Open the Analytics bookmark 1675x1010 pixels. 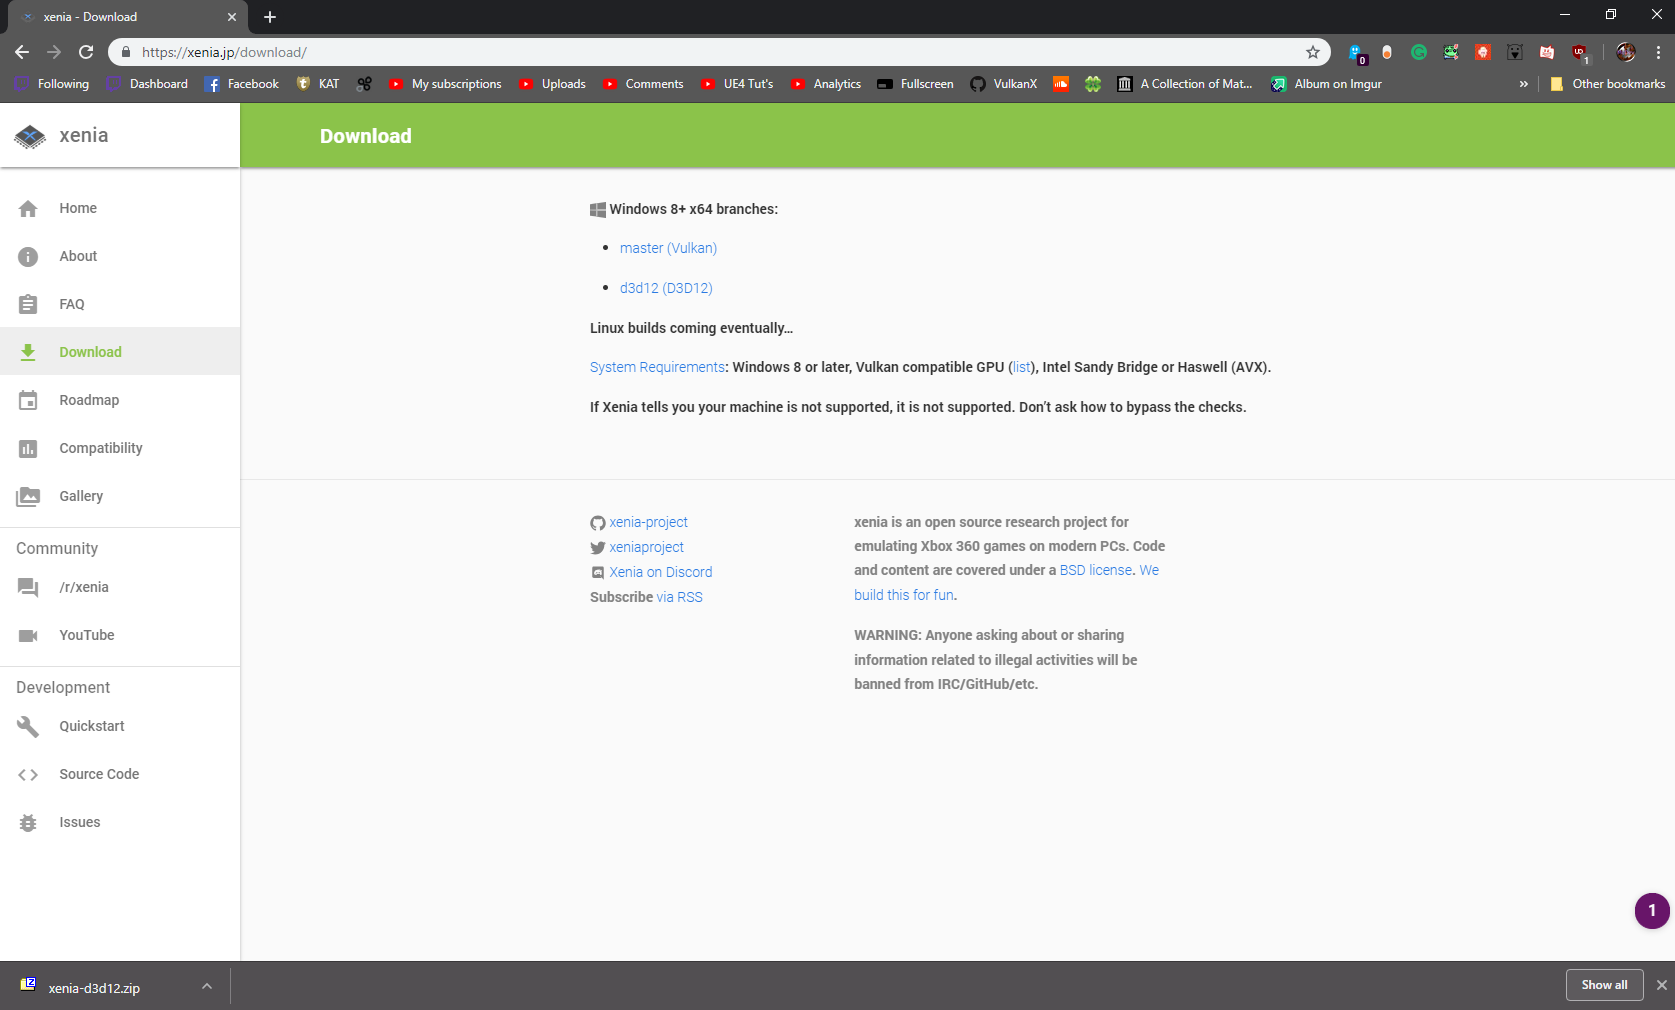826,84
